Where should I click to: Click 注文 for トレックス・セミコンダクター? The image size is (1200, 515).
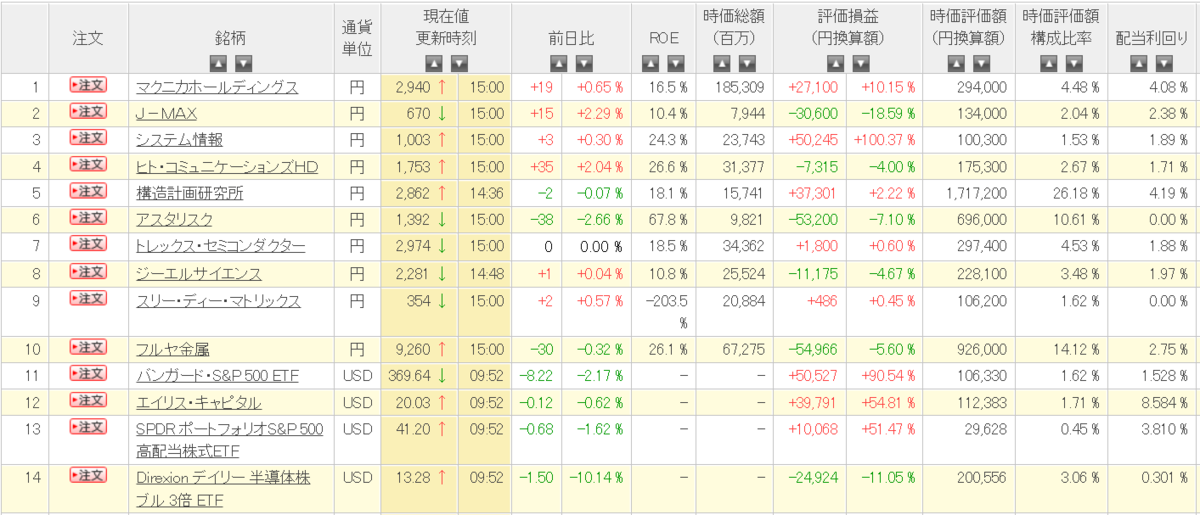(x=88, y=244)
